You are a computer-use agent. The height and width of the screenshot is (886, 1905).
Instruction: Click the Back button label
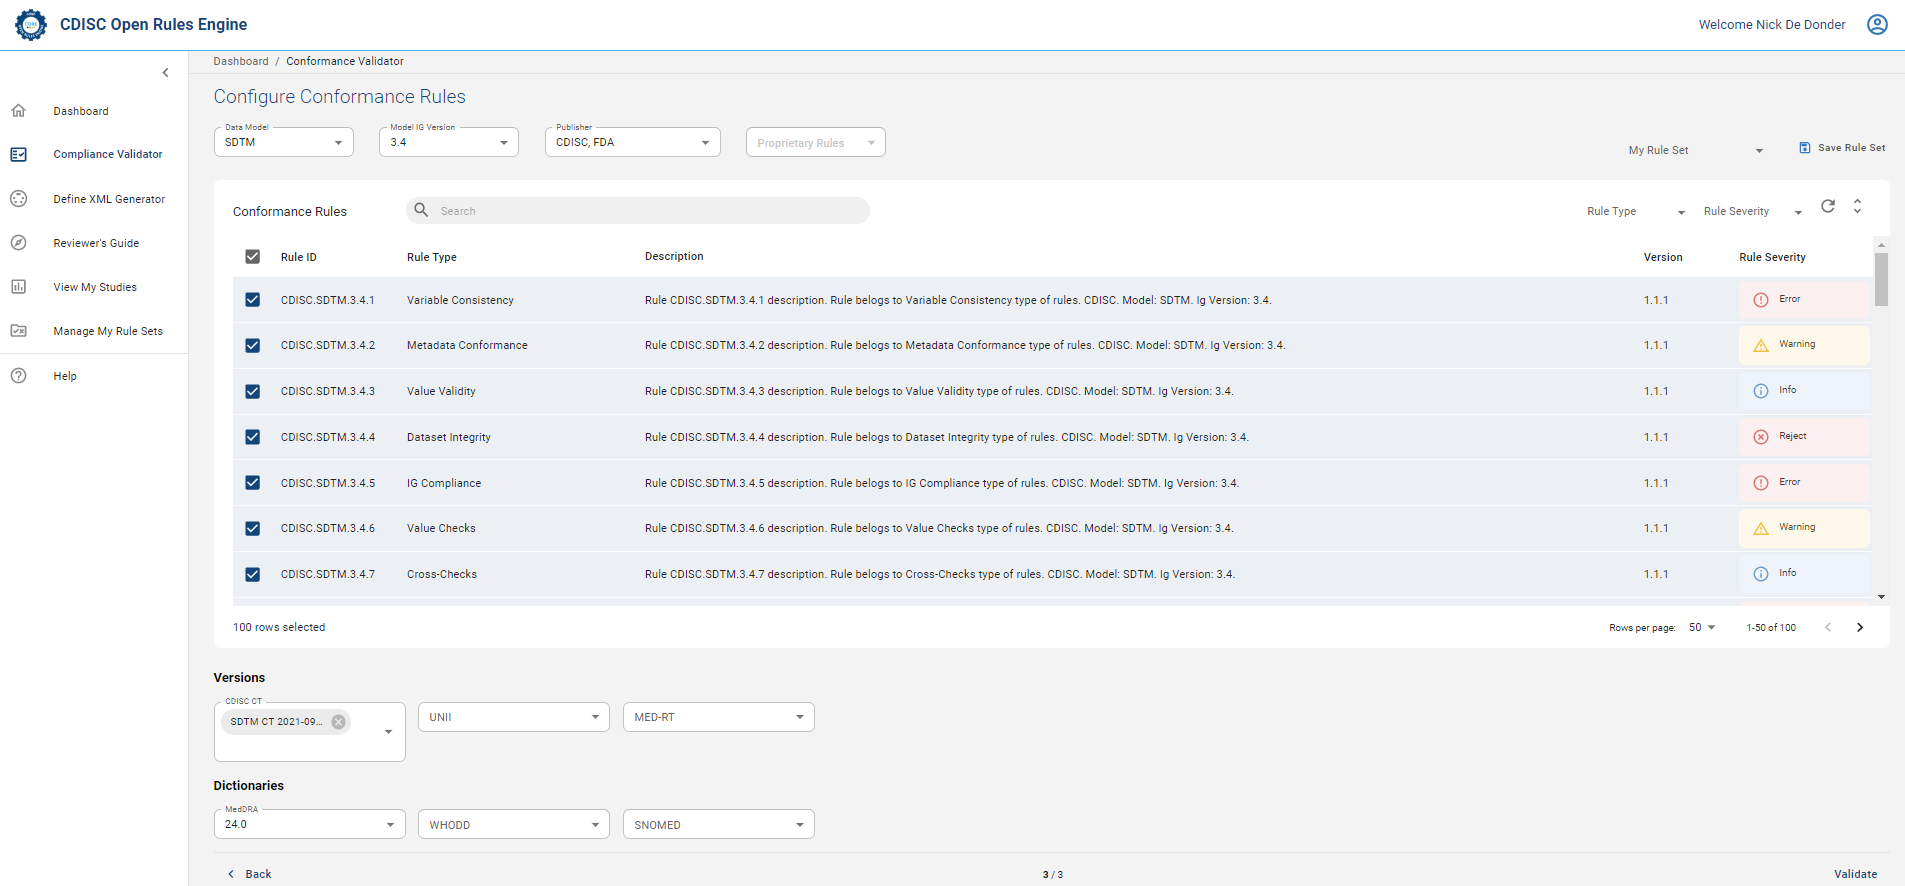click(258, 874)
